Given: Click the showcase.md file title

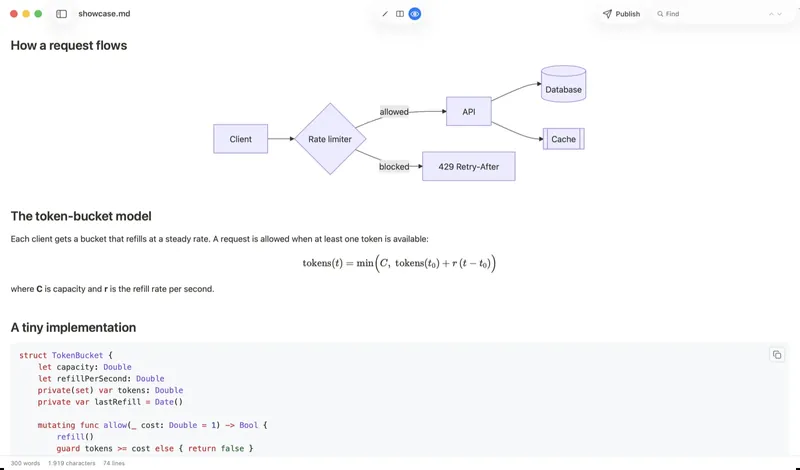Looking at the screenshot, I should [104, 14].
